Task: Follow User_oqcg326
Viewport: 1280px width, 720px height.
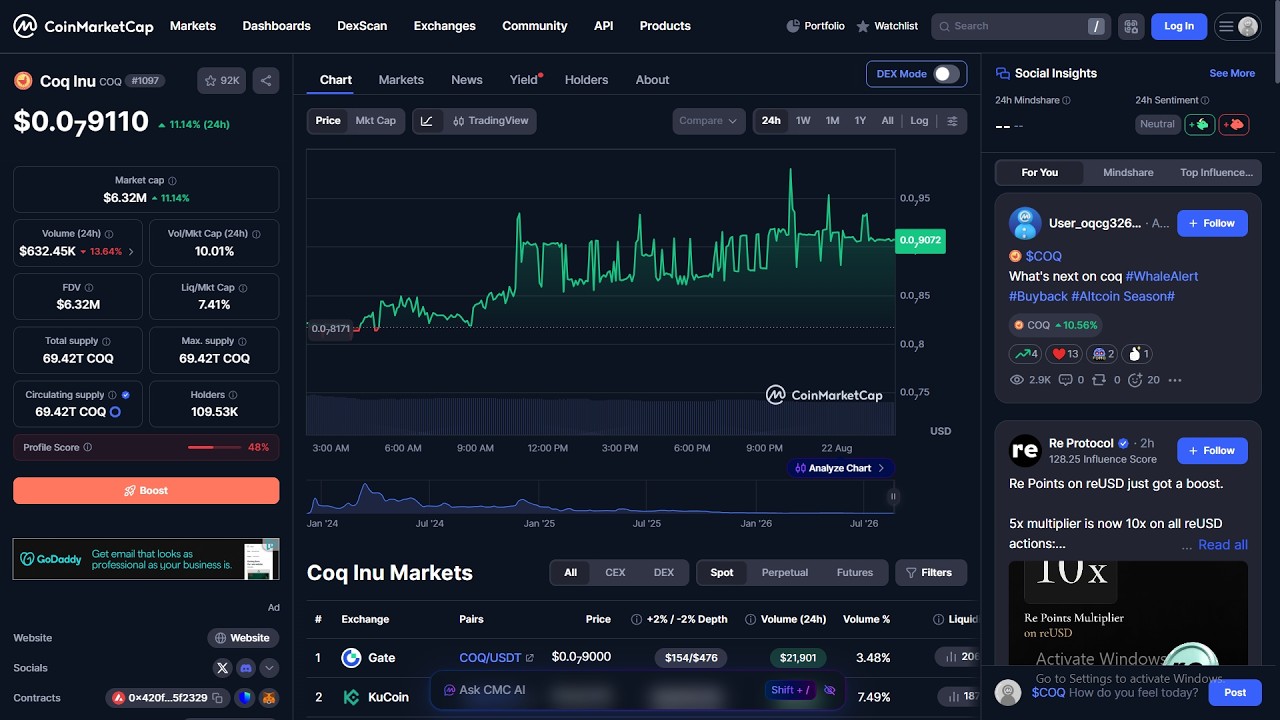Action: click(1212, 224)
